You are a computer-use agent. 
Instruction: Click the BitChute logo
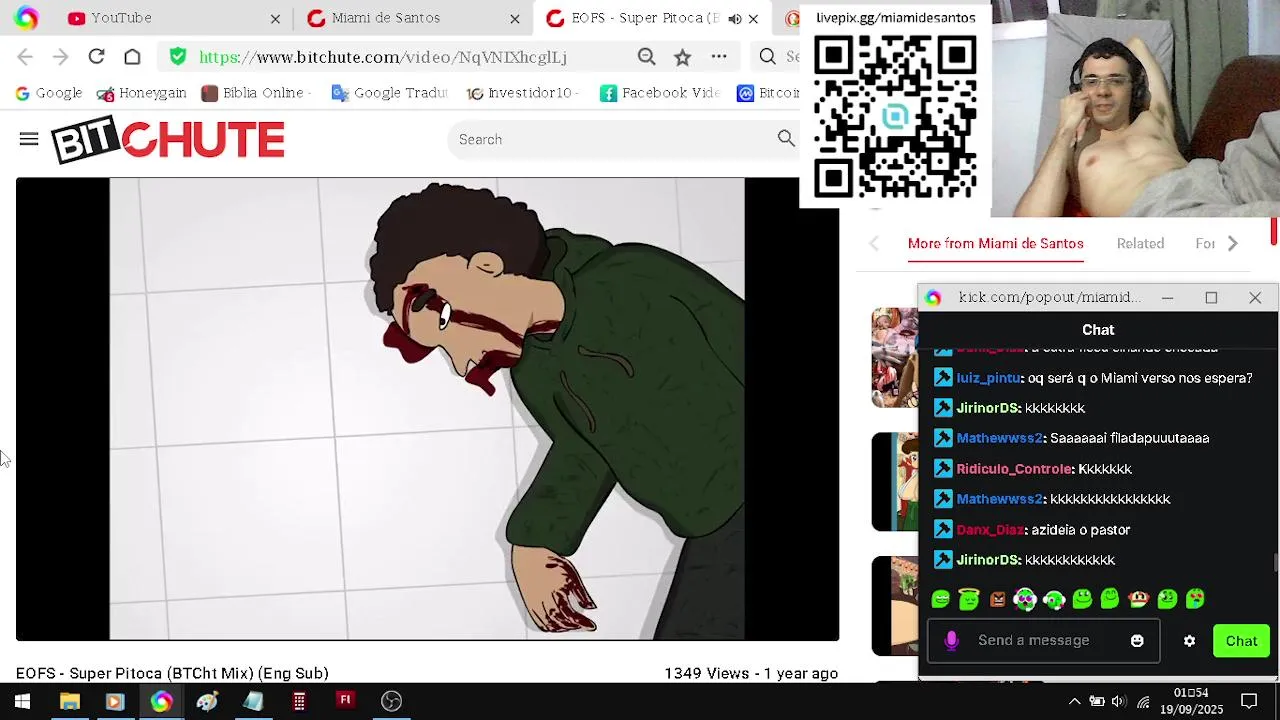[x=168, y=140]
